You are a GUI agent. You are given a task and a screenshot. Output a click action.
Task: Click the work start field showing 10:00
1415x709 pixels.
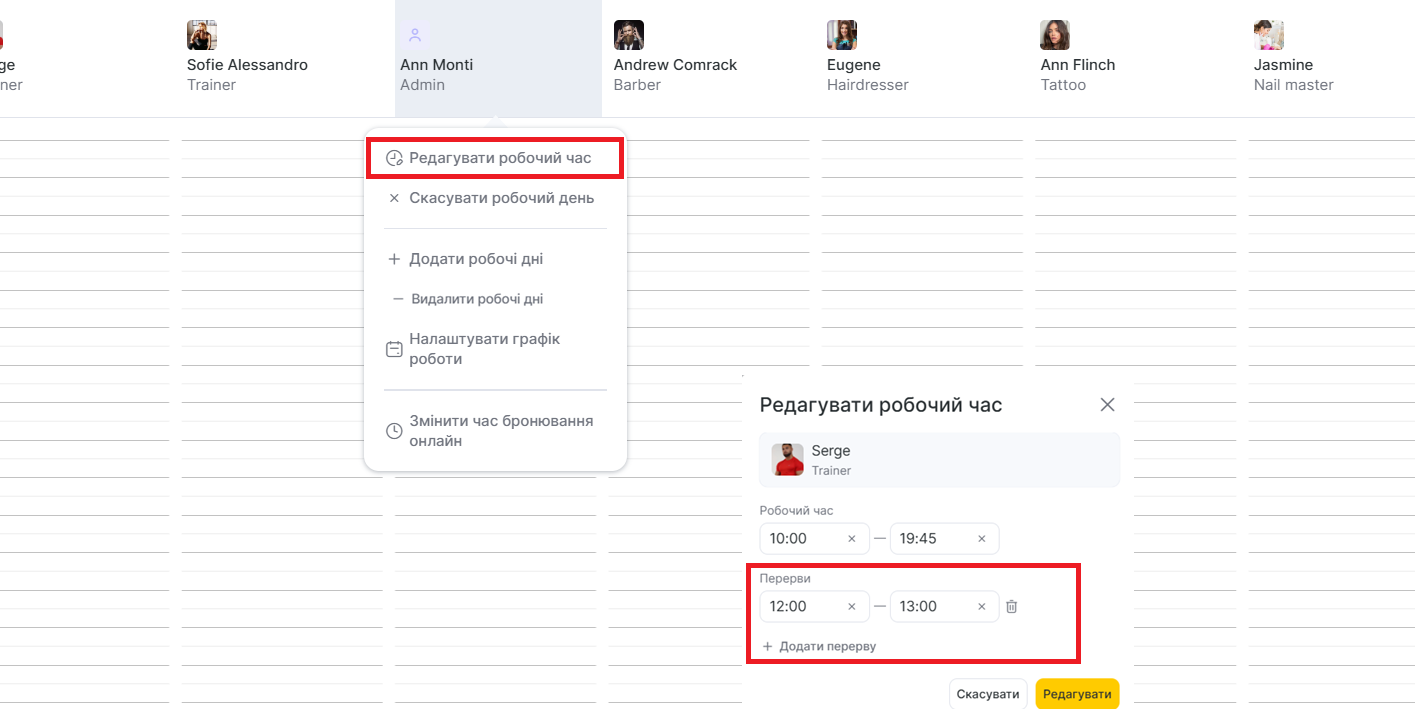point(814,539)
